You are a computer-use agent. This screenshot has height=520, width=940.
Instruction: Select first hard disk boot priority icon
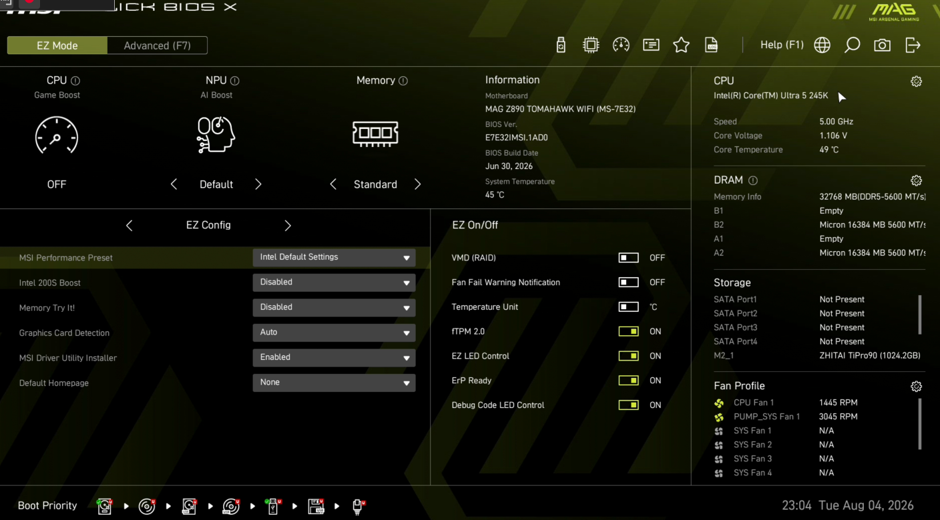pyautogui.click(x=104, y=506)
